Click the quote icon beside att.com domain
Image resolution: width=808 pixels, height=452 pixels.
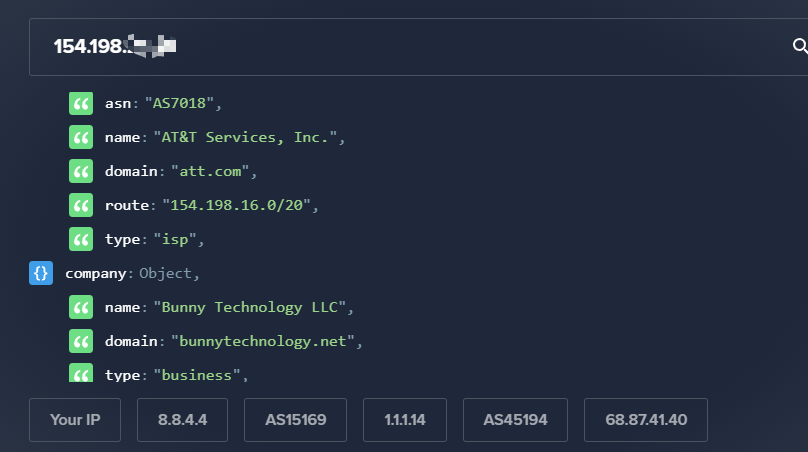81,171
